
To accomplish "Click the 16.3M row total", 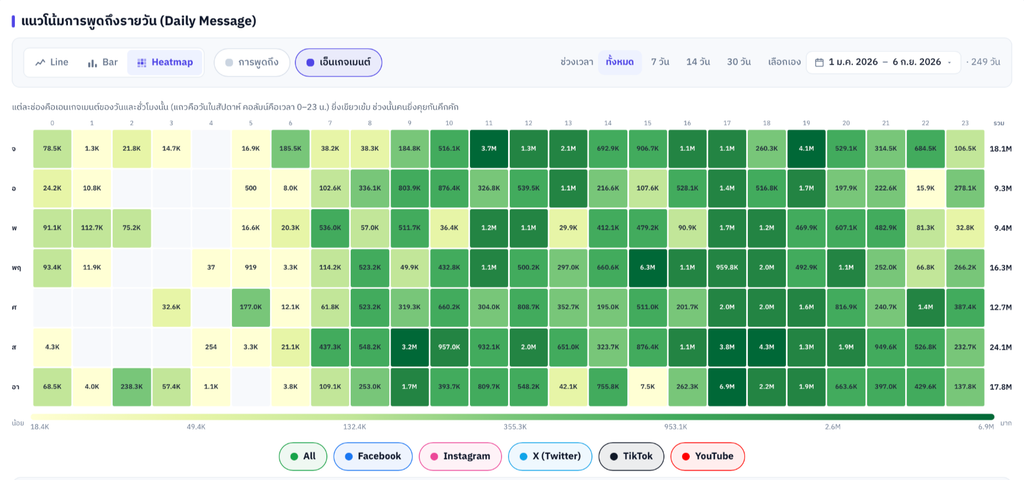I will pyautogui.click(x=1001, y=268).
